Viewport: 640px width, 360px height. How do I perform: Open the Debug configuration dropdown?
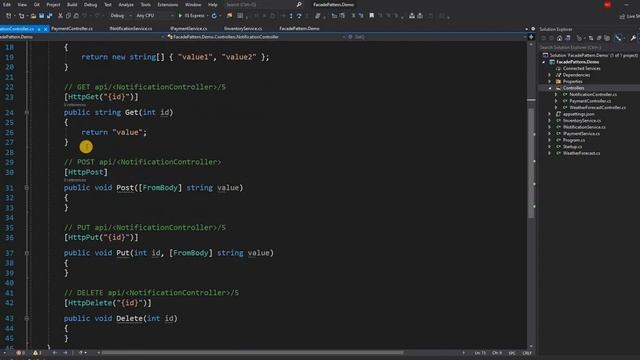point(121,16)
